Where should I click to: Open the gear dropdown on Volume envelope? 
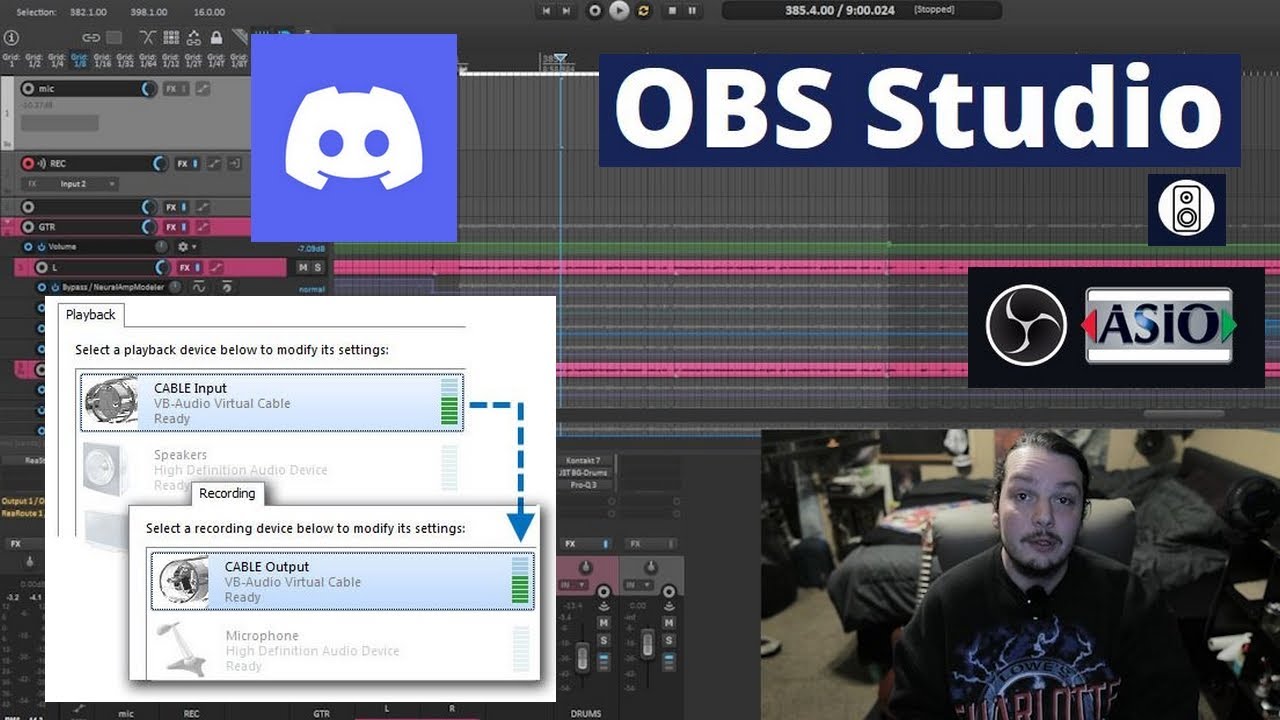186,246
